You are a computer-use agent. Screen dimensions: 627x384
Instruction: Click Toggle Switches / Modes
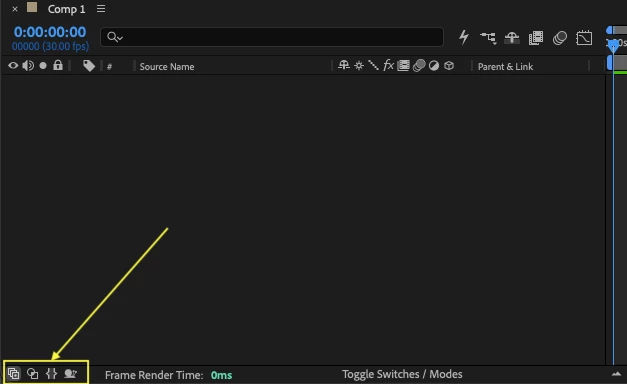[402, 374]
